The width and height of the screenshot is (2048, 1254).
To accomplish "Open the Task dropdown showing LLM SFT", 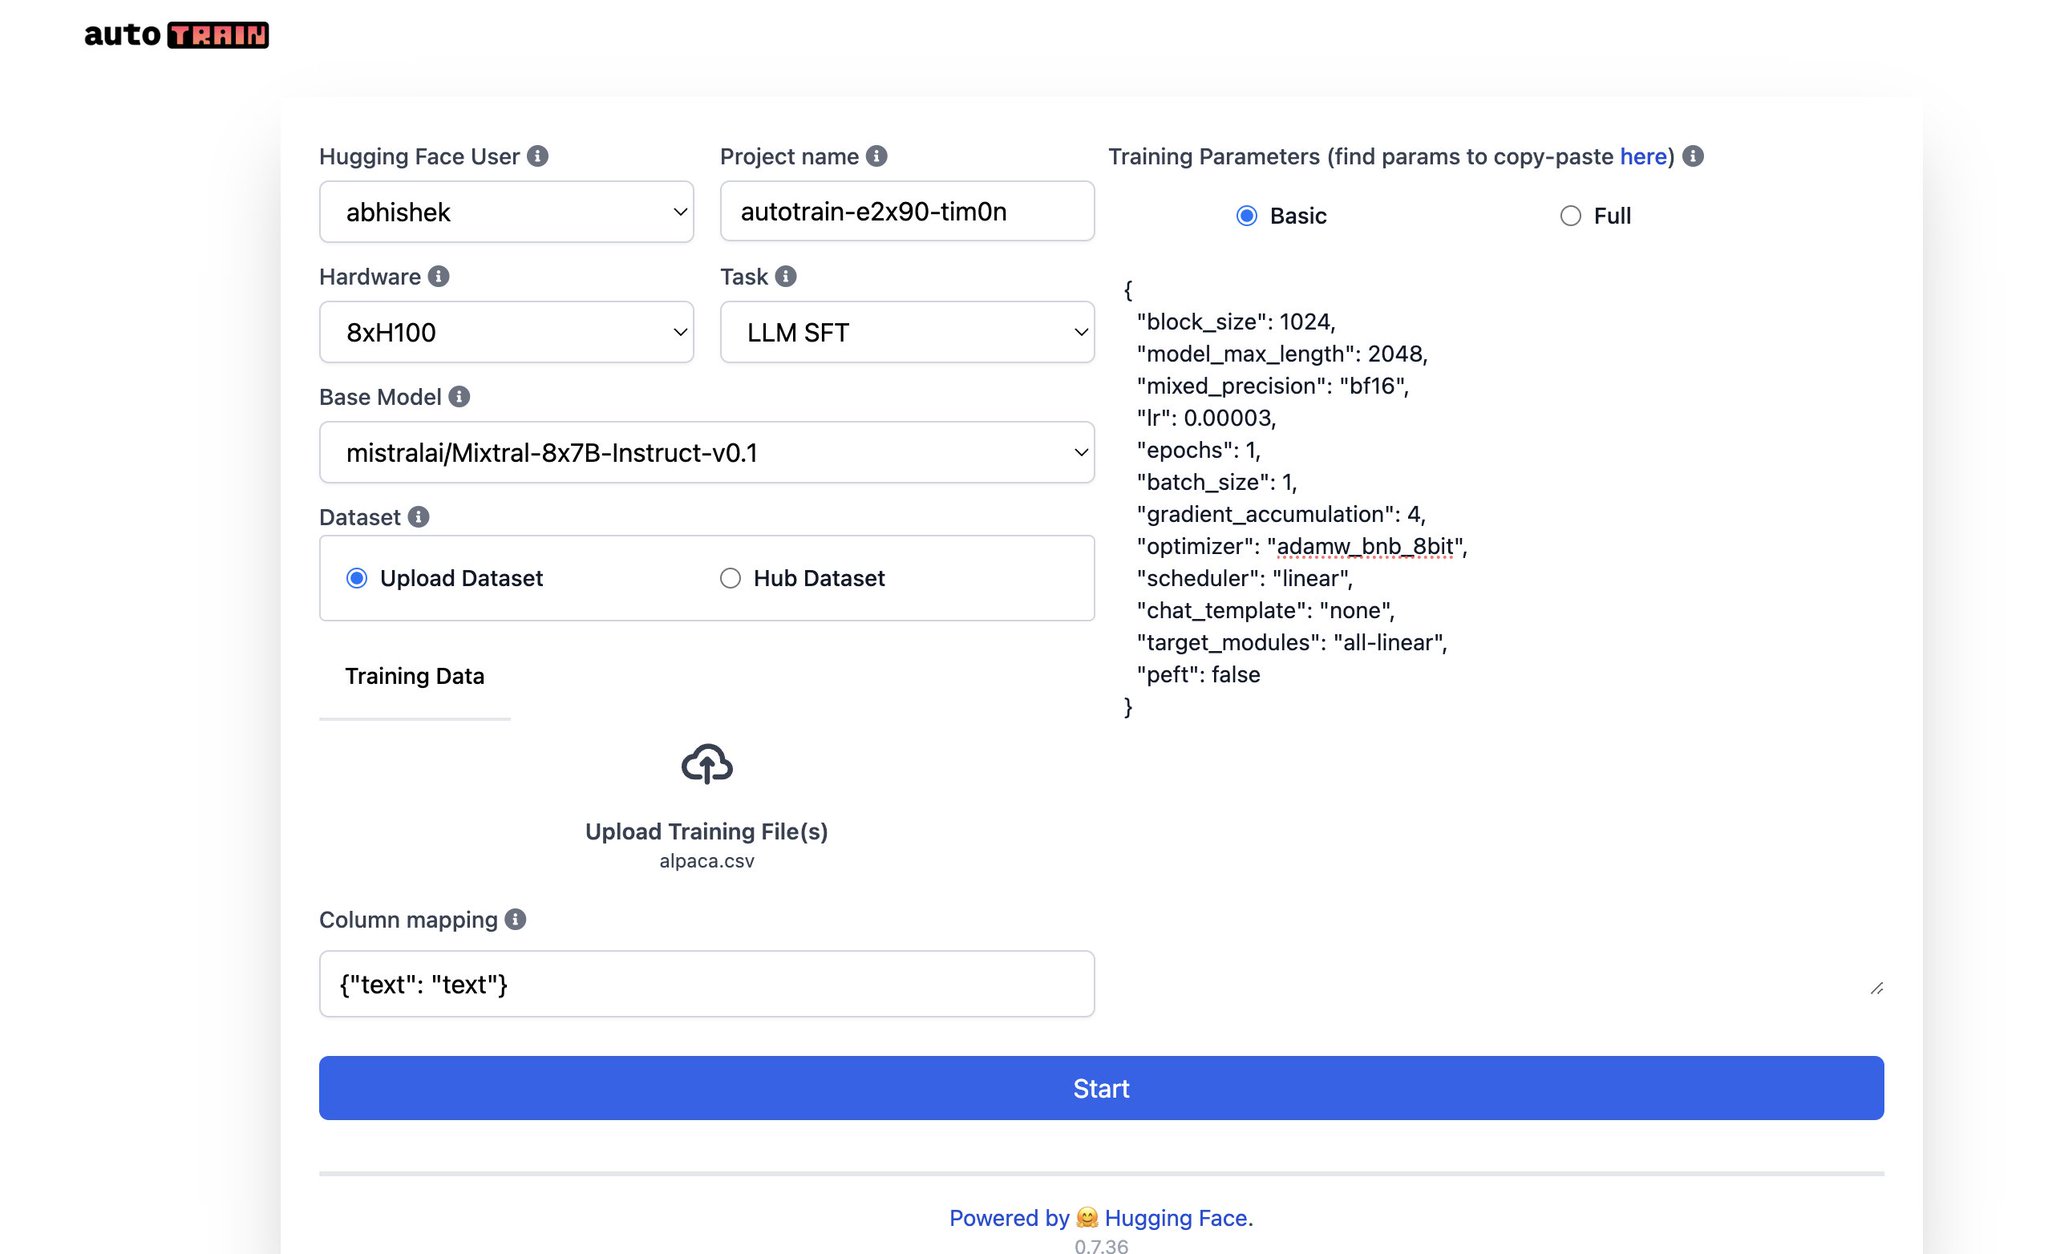I will 907,332.
